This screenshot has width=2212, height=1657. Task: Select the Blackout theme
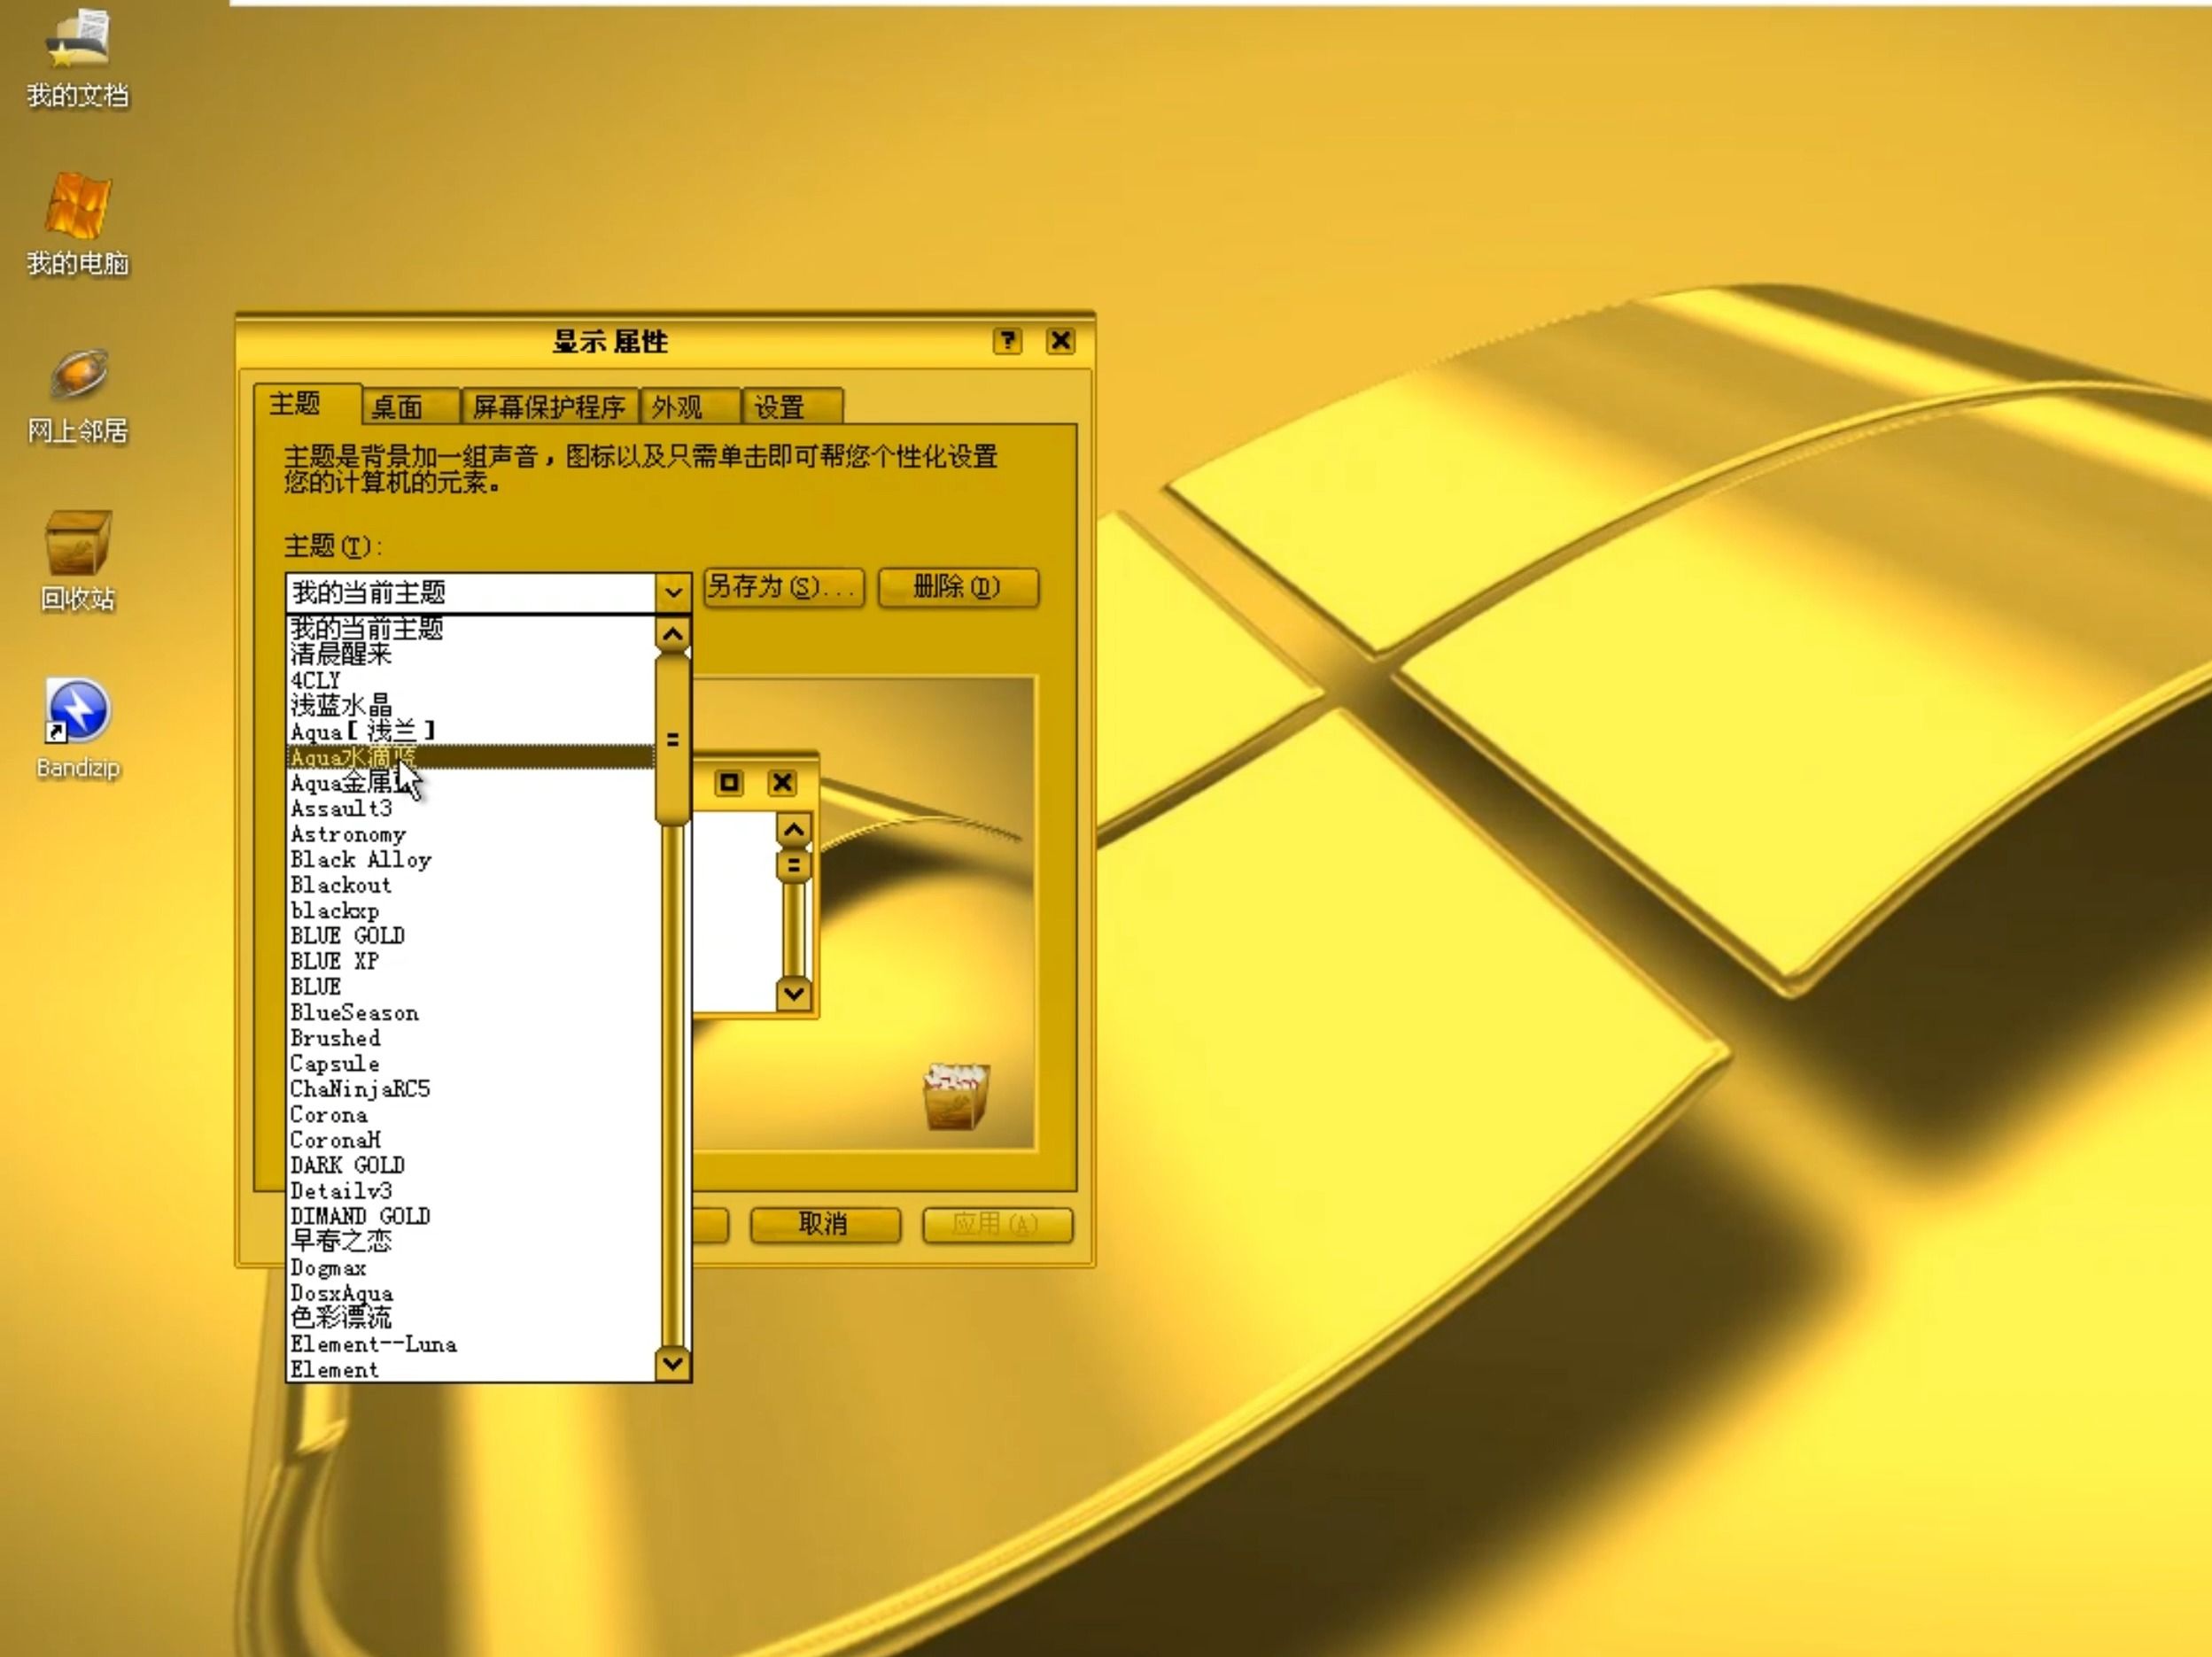click(x=471, y=885)
